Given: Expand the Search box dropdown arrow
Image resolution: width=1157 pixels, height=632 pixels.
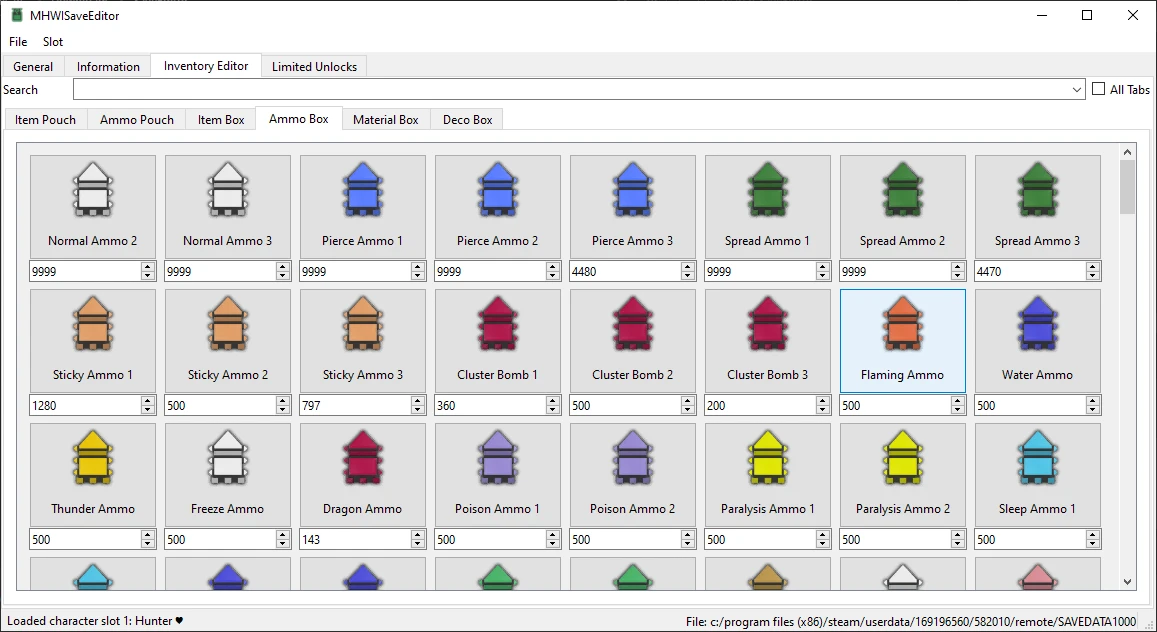Looking at the screenshot, I should [1077, 89].
